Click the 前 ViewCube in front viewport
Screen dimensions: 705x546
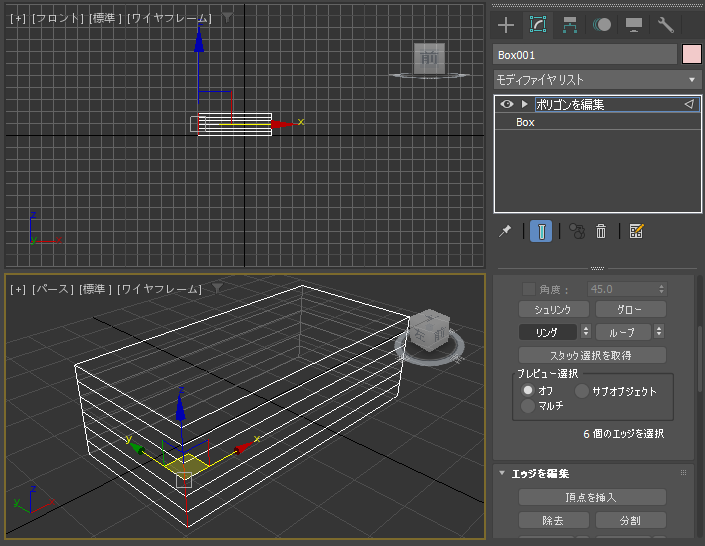(429, 58)
